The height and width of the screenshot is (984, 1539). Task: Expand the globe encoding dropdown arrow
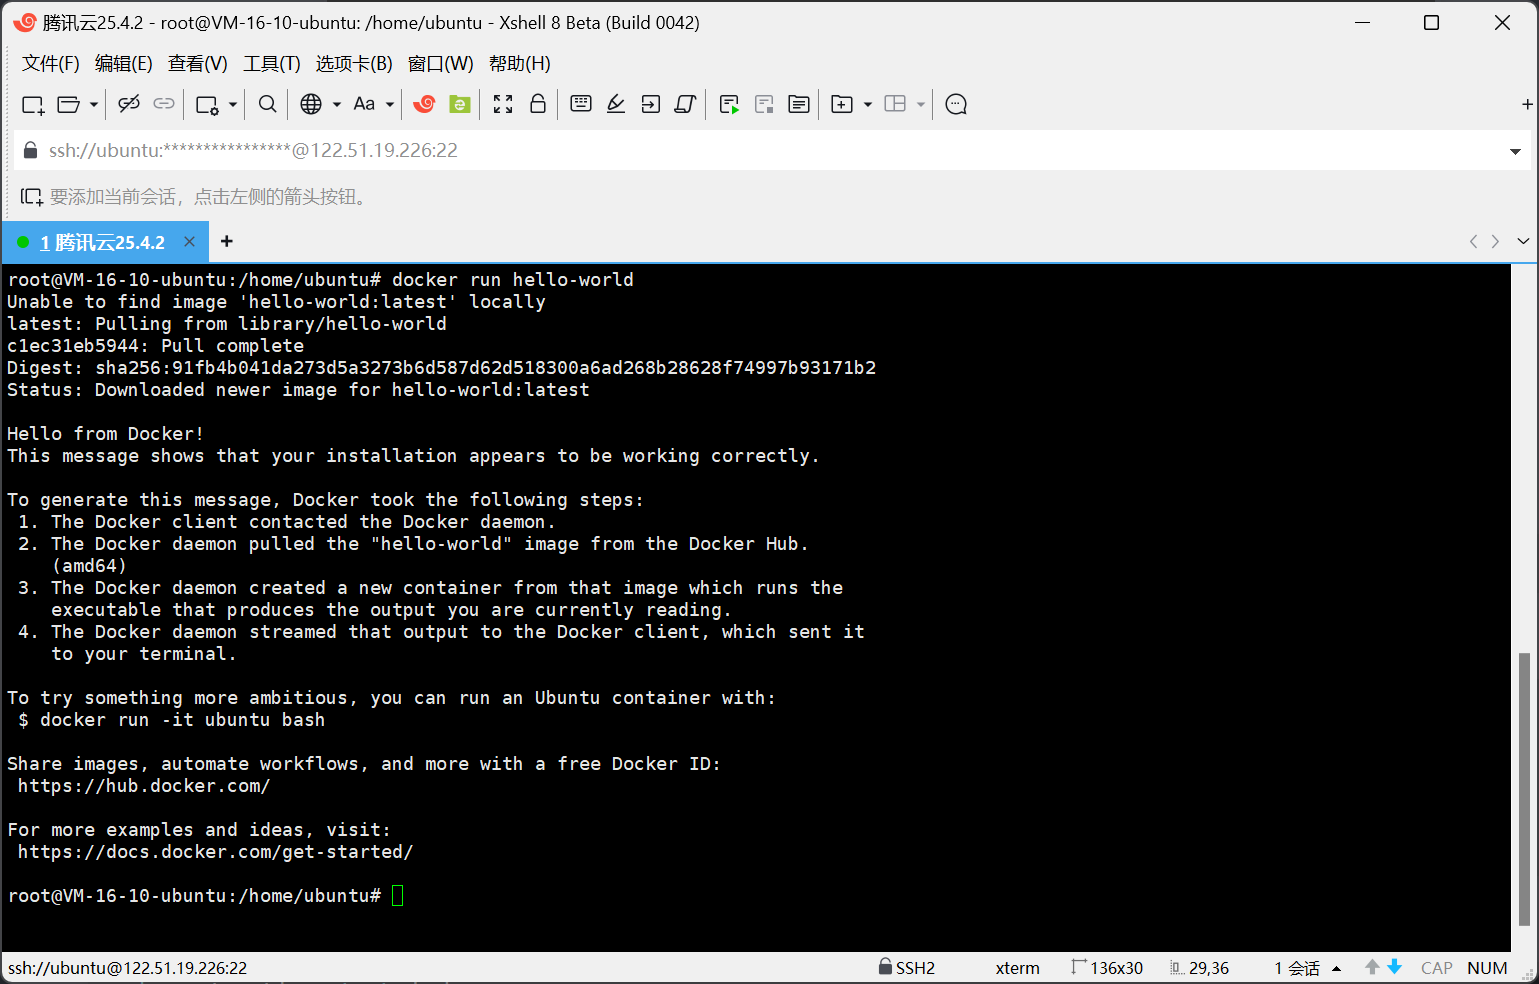click(337, 104)
